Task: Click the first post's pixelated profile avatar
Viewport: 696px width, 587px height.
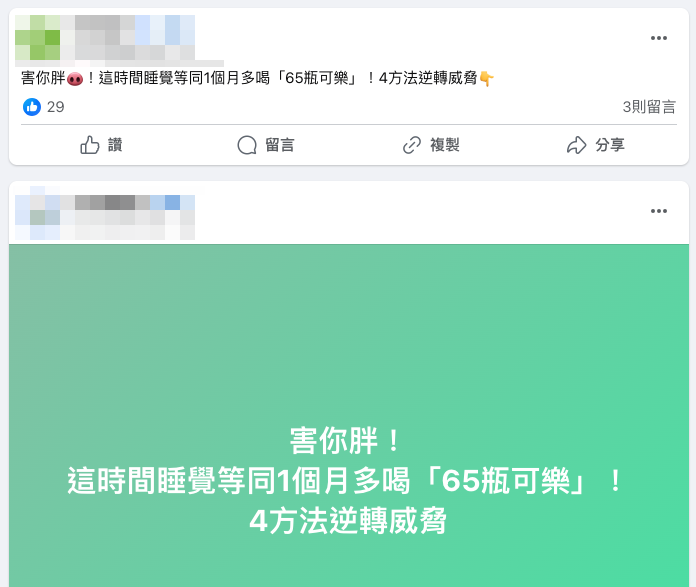Action: tap(37, 38)
